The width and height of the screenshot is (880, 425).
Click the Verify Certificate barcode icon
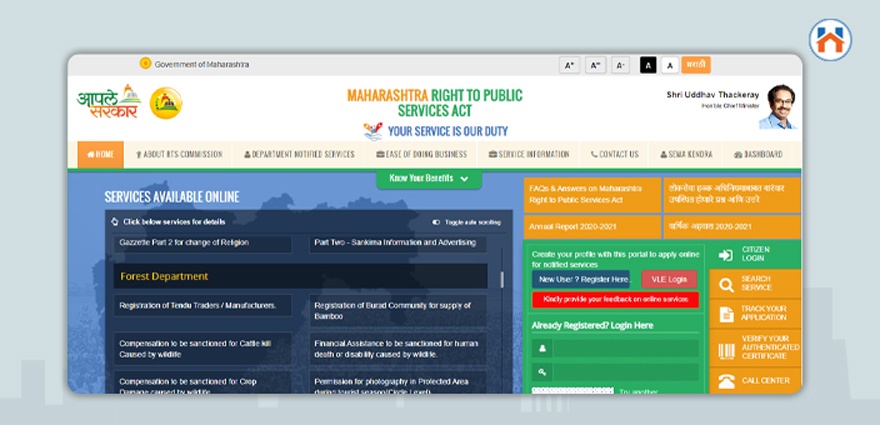726,351
